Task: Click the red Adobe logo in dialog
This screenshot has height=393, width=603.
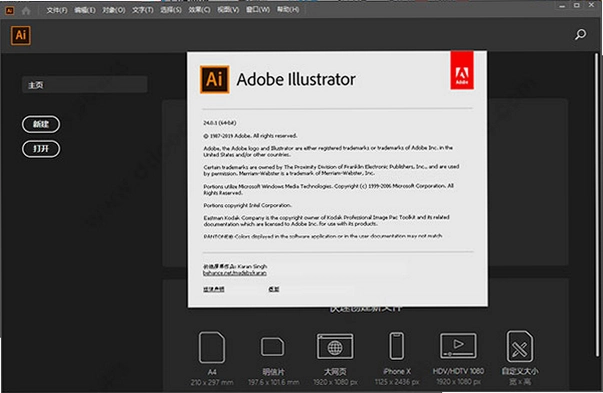Action: tap(462, 70)
